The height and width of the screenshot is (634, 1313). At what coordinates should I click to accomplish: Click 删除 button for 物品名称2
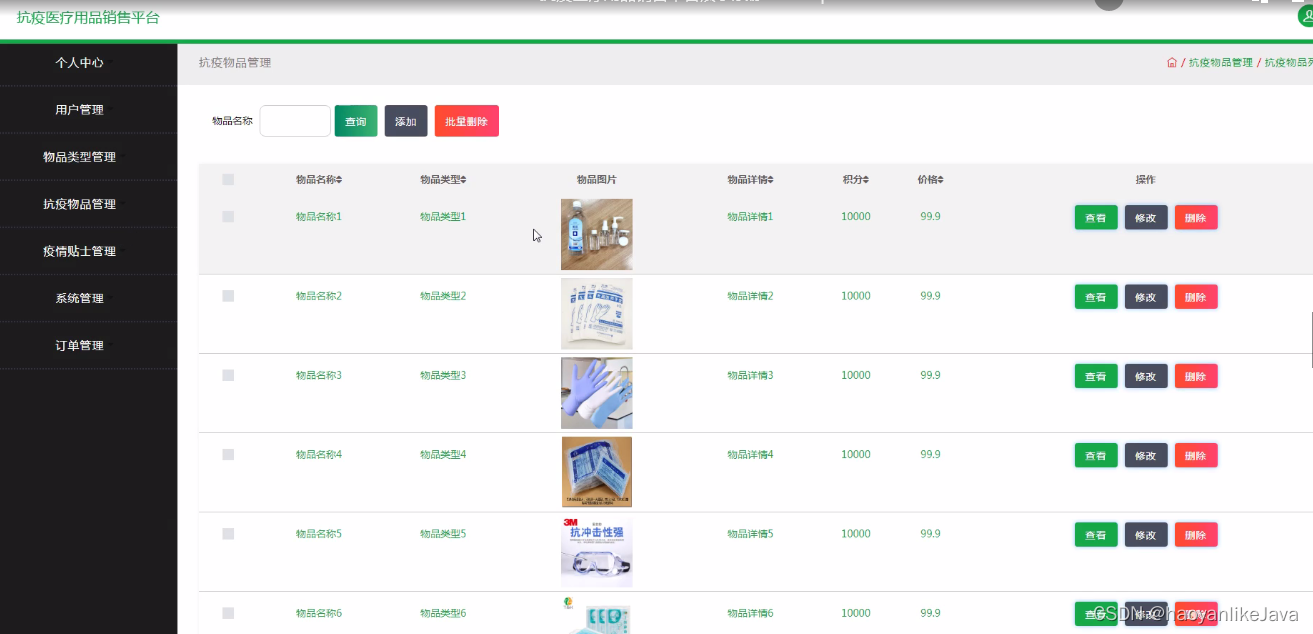pyautogui.click(x=1196, y=297)
